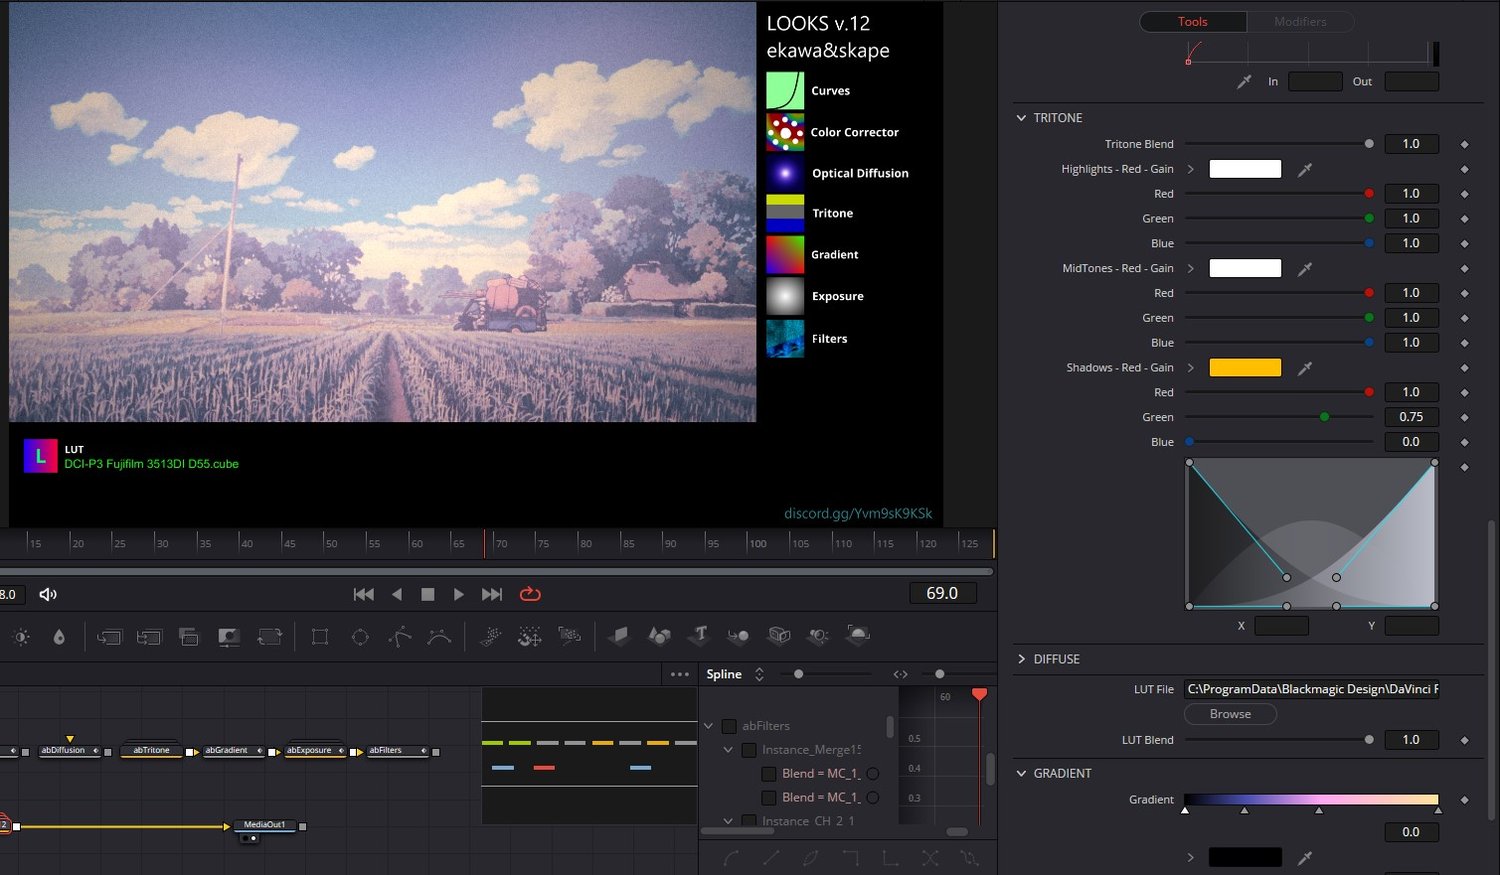Click the LUT File path field

click(x=1311, y=689)
